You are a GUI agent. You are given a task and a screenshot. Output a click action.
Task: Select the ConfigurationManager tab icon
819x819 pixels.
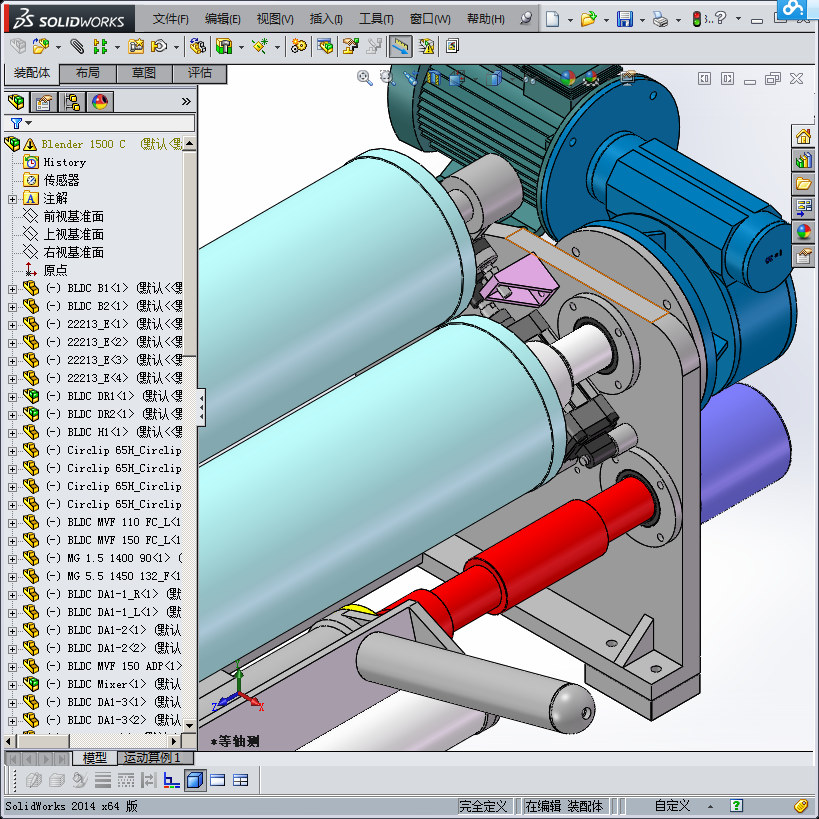[72, 101]
